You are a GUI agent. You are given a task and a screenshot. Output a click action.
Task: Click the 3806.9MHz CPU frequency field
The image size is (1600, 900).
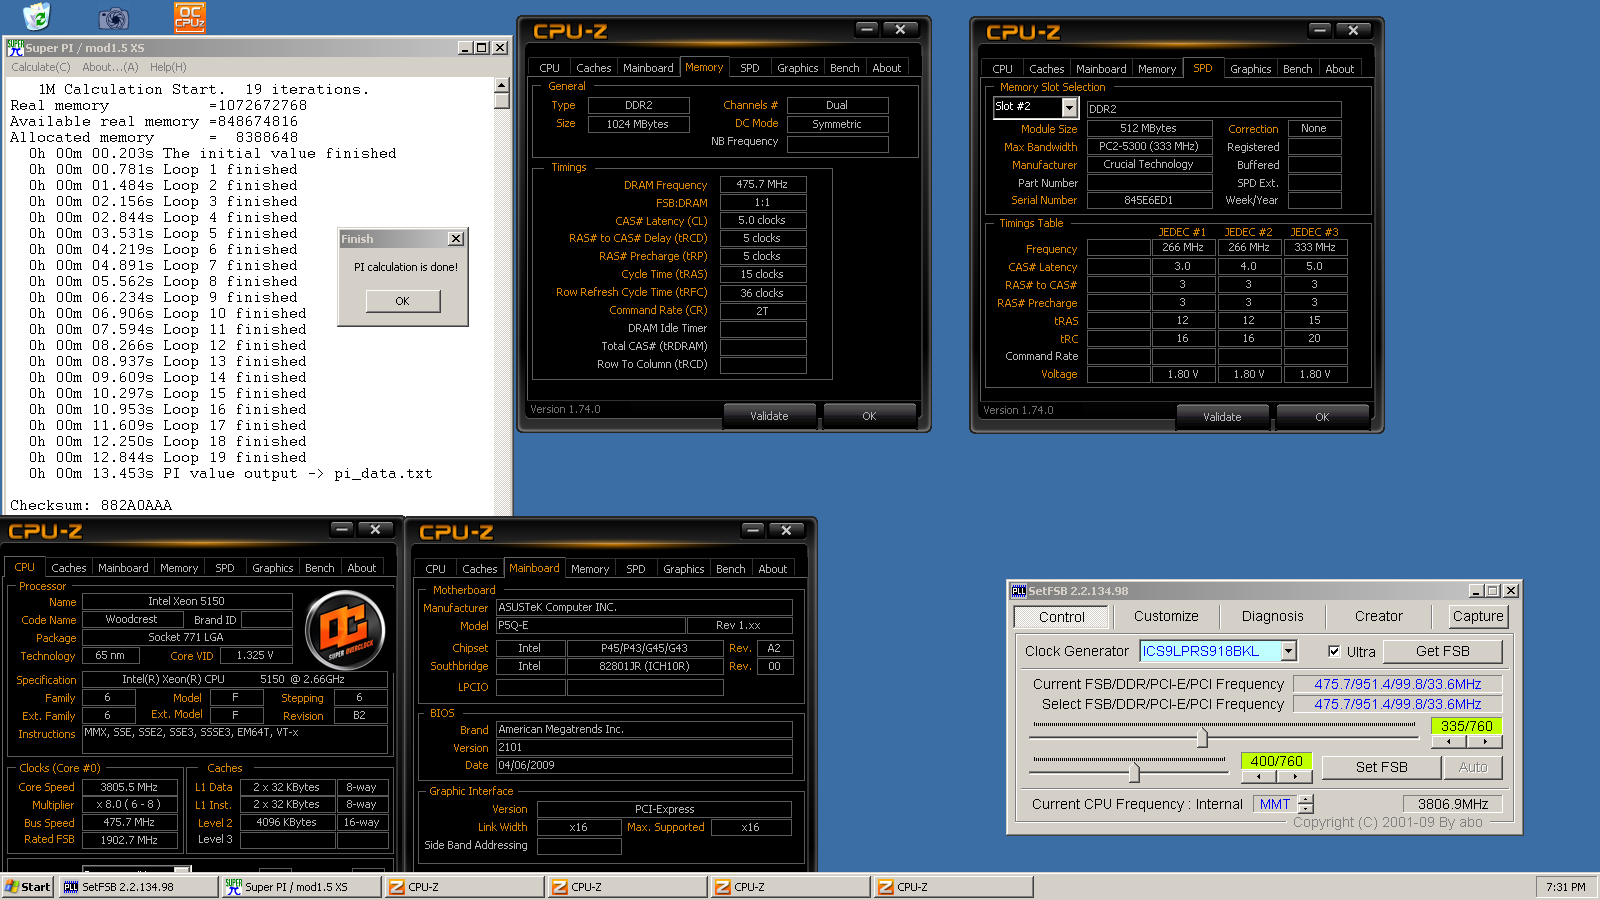[1452, 804]
